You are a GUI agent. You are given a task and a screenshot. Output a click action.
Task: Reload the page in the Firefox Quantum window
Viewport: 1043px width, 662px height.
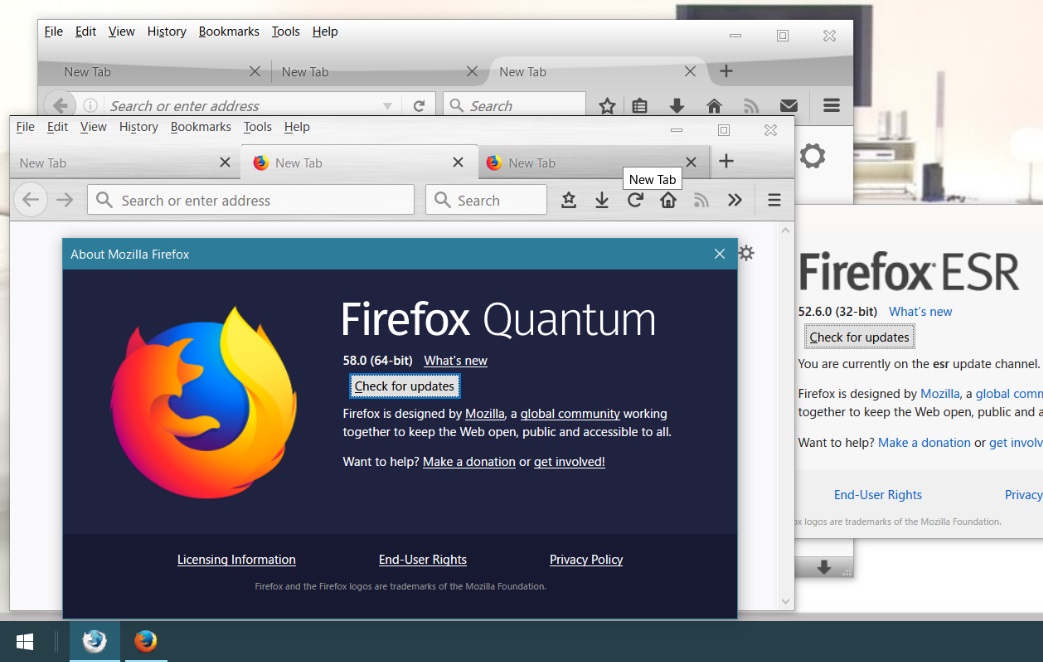point(635,200)
